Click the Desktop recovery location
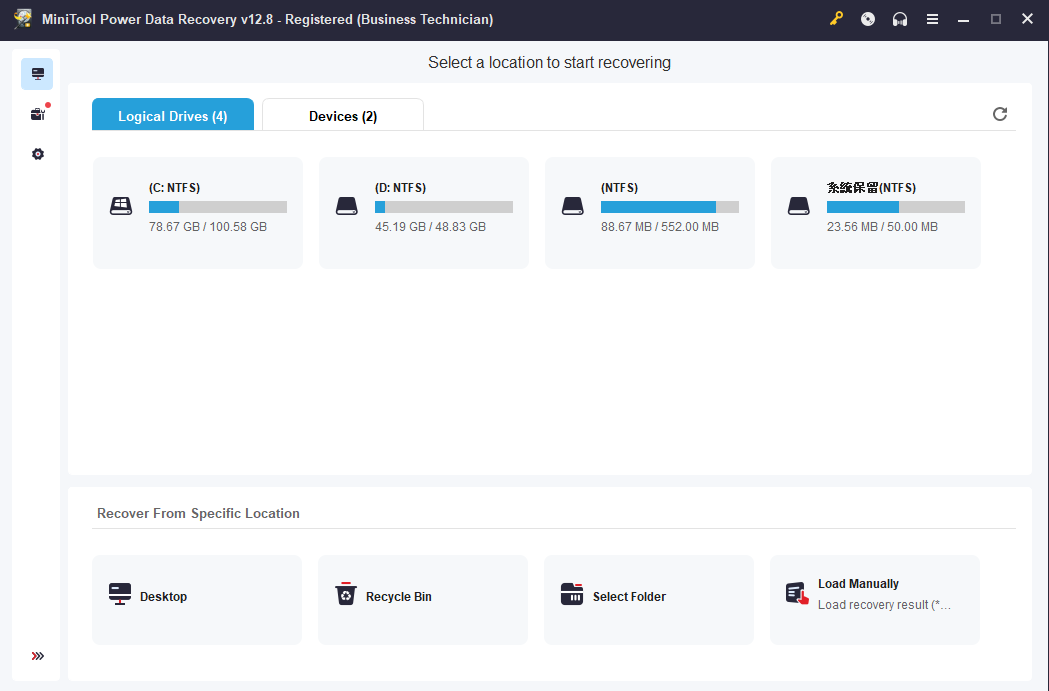The image size is (1049, 691). click(x=197, y=599)
